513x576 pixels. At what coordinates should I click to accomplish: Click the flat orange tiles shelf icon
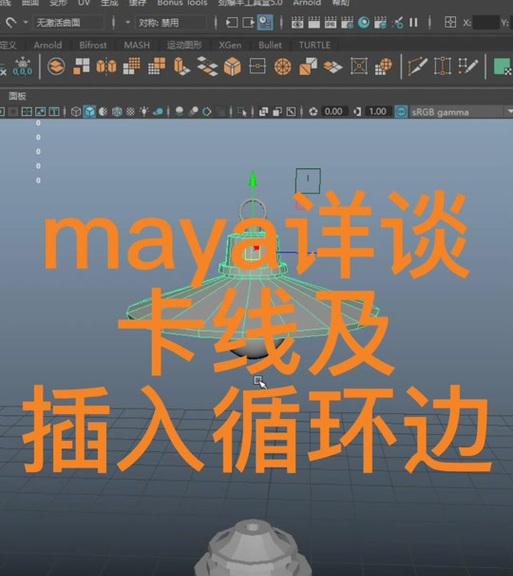pyautogui.click(x=333, y=67)
